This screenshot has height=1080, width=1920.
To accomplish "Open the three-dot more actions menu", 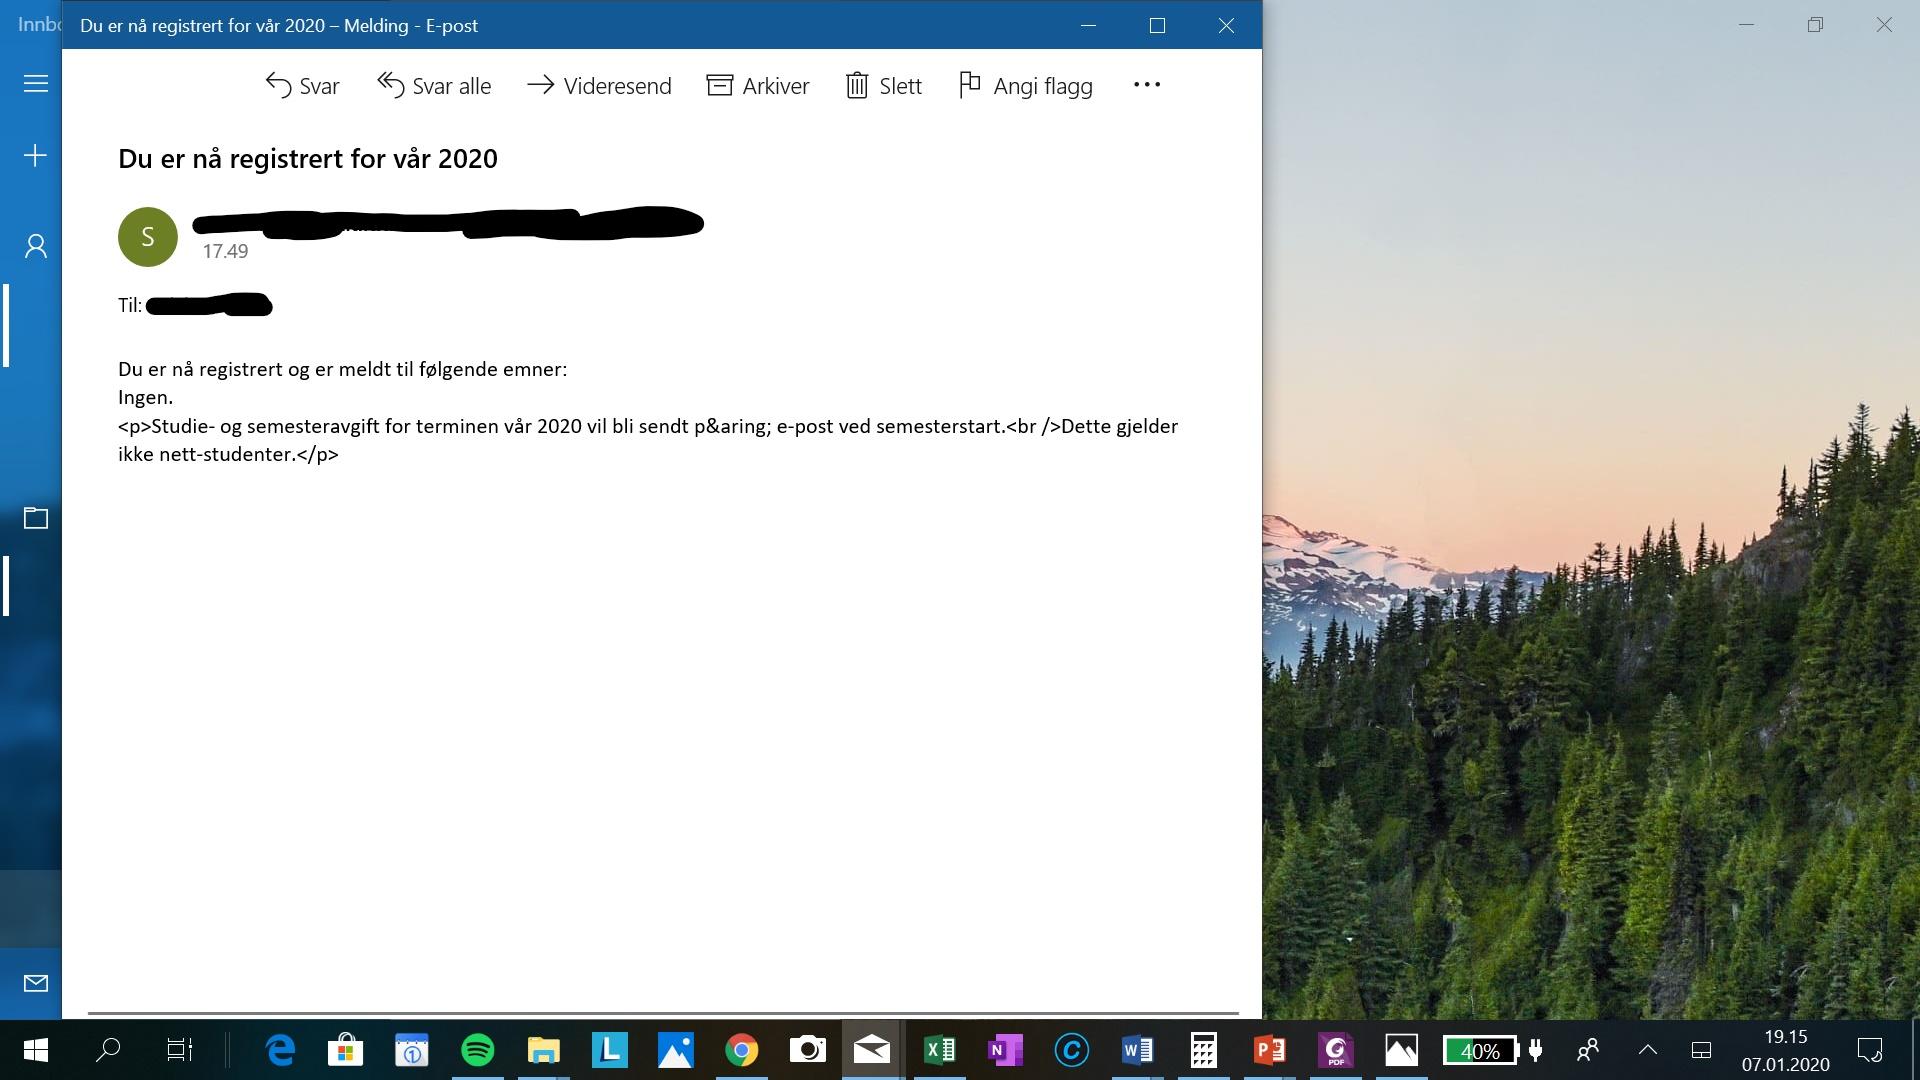I will click(x=1147, y=85).
